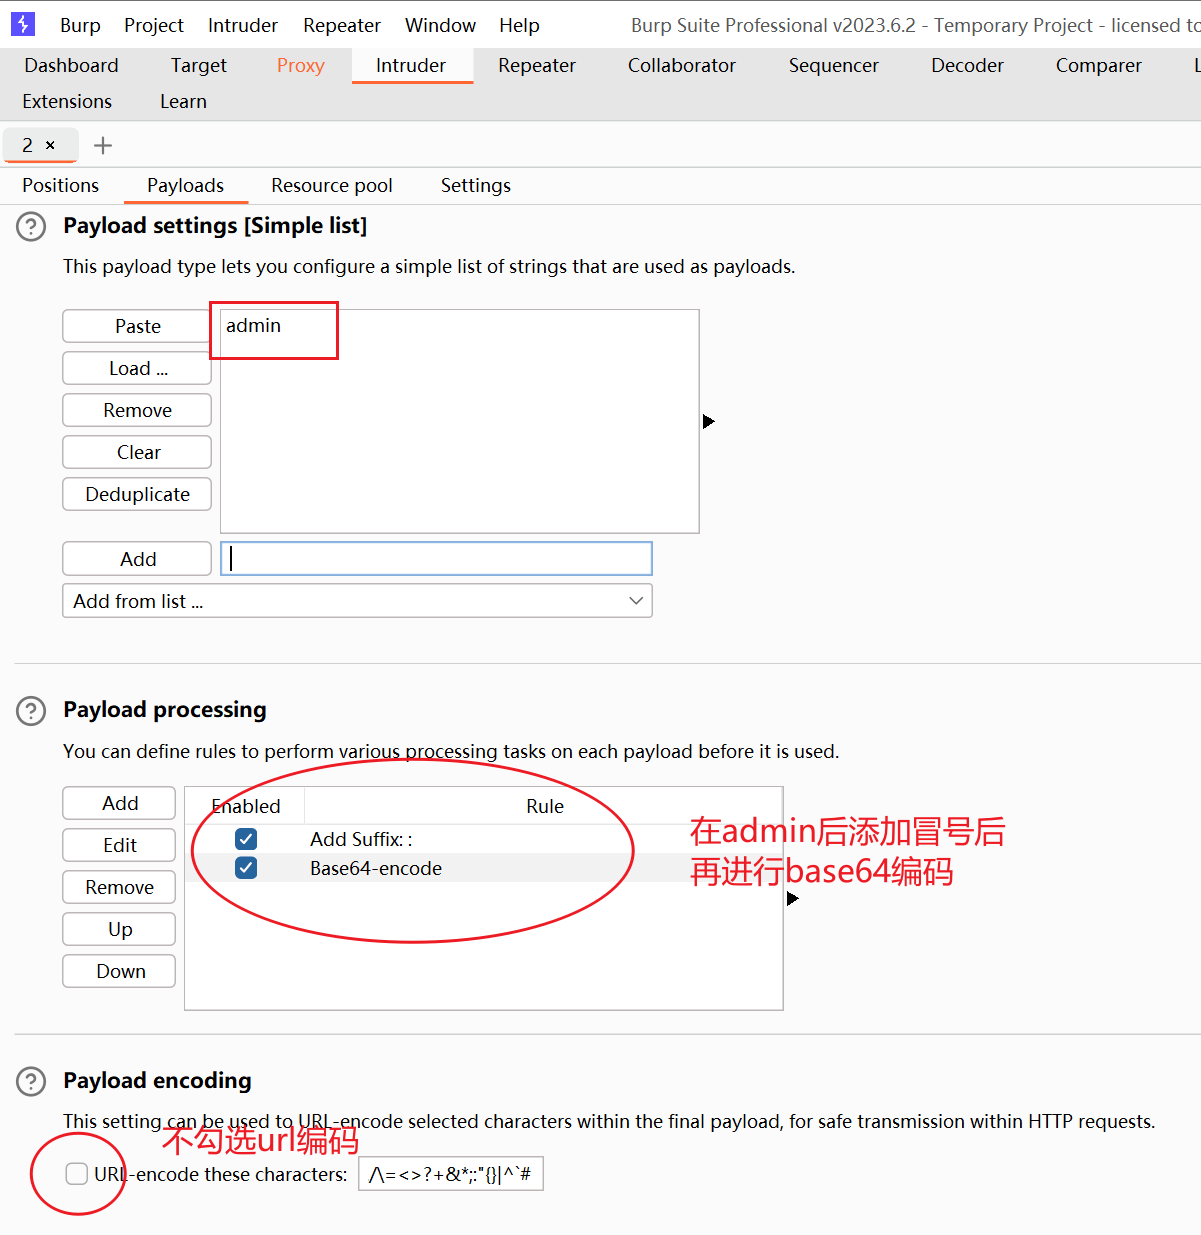Screen dimensions: 1201x1235
Task: Disable the Add Suffix rule checkbox
Action: pyautogui.click(x=246, y=839)
